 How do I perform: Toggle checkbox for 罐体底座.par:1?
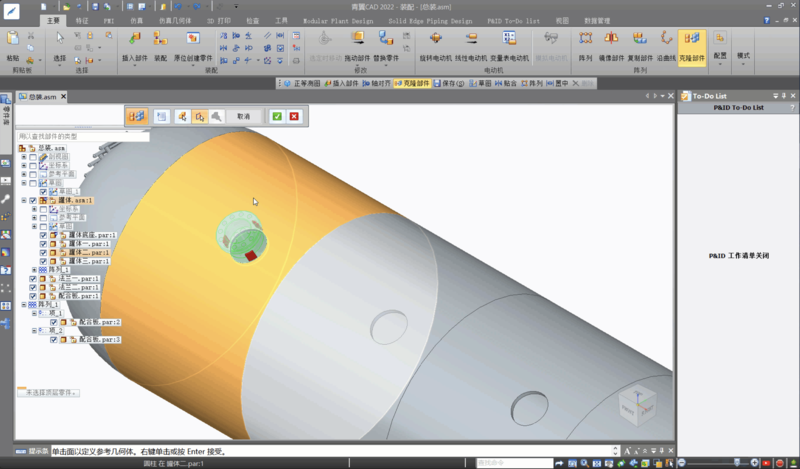point(43,235)
